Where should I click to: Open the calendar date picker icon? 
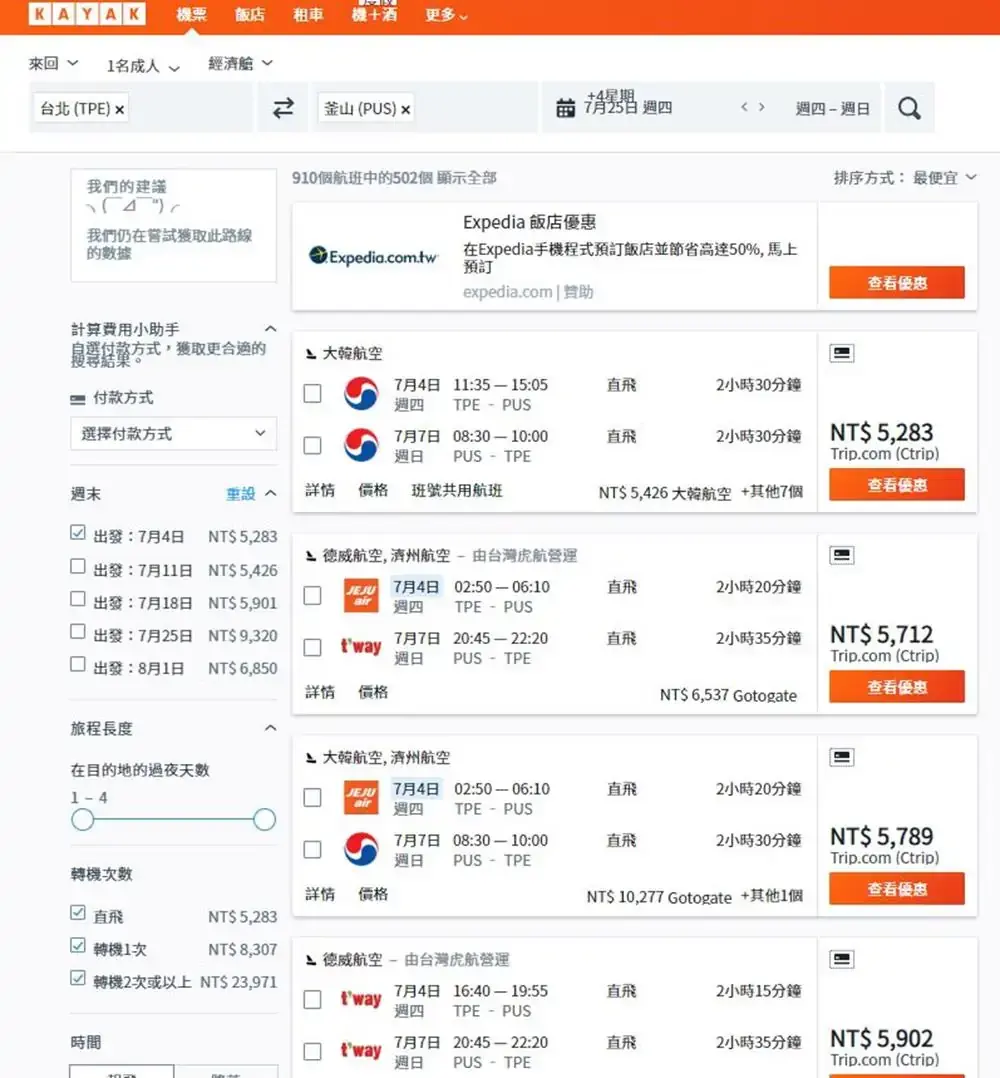click(565, 108)
